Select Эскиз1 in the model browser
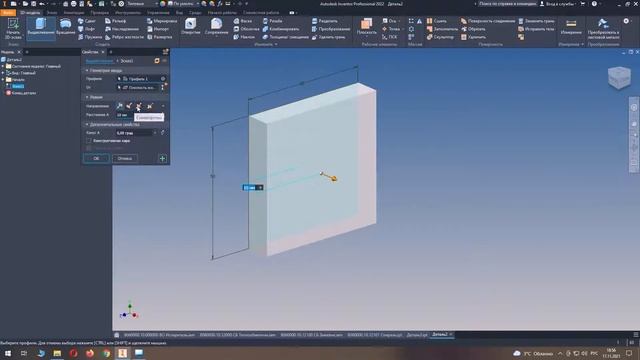This screenshot has width=640, height=360. tap(17, 86)
